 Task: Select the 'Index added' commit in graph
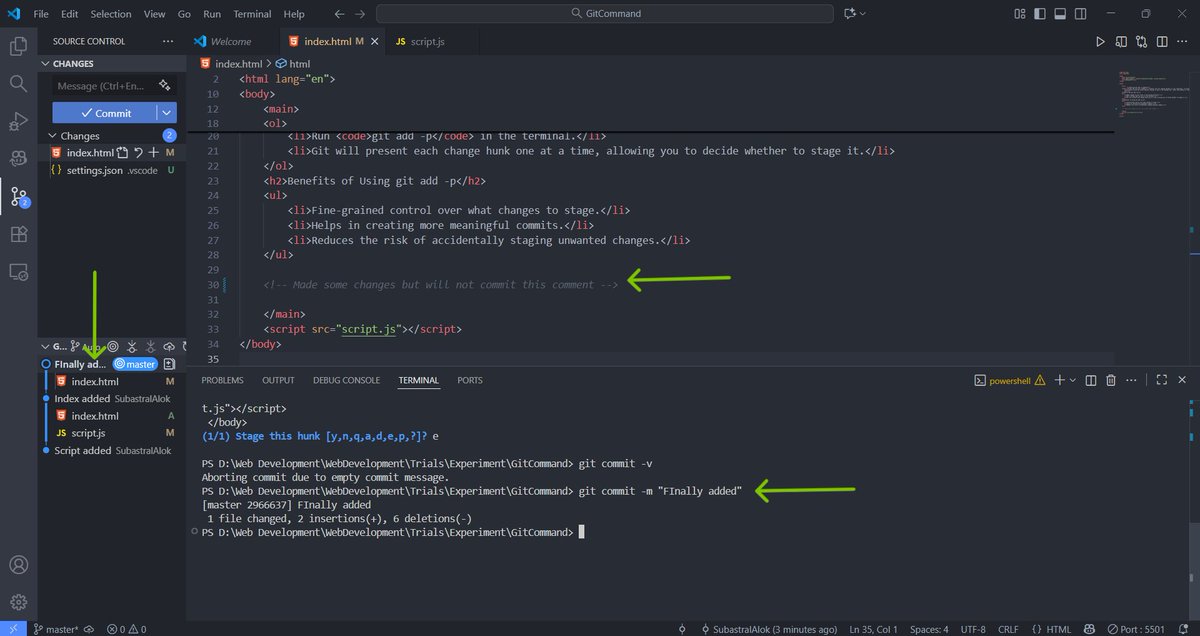click(x=82, y=398)
